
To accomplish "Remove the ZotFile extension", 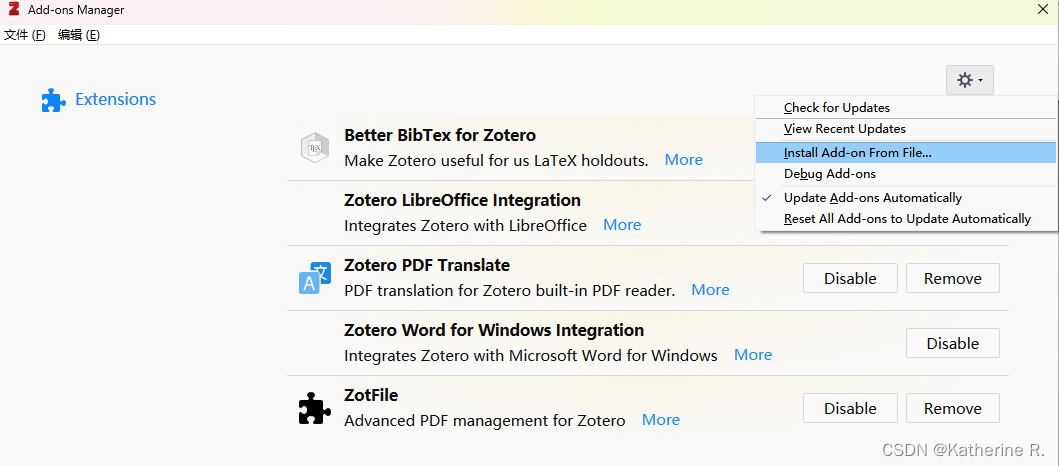I will coord(952,408).
